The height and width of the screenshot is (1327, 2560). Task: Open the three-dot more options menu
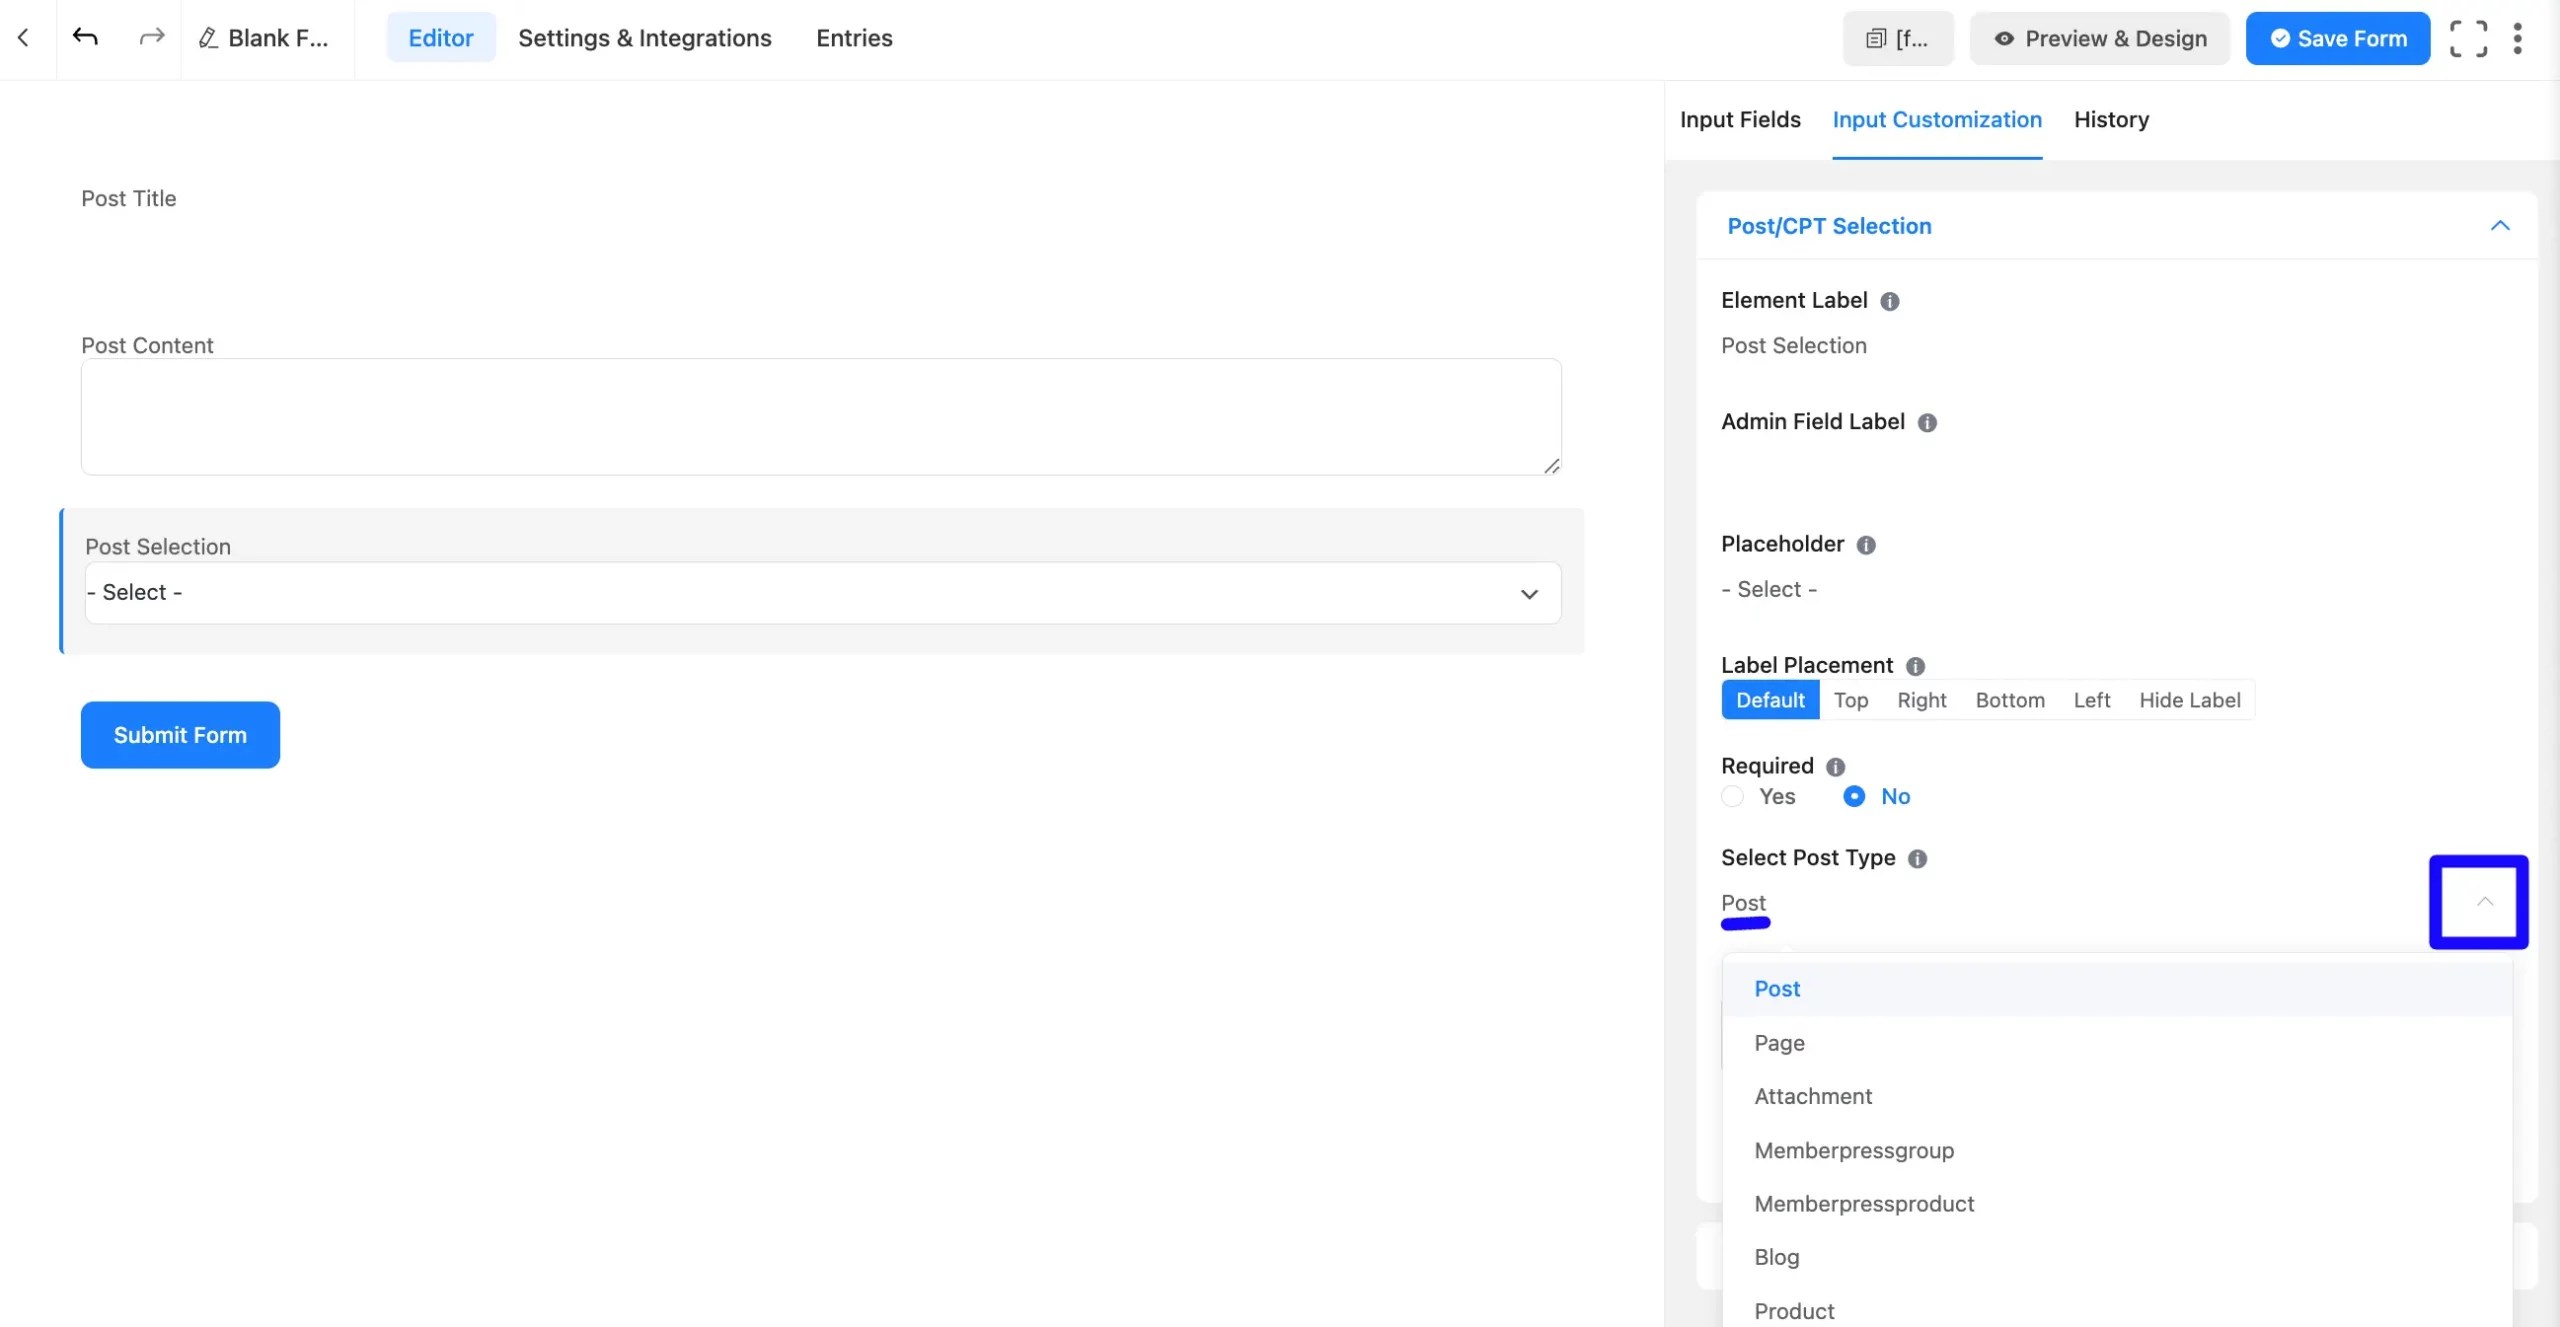(x=2517, y=39)
